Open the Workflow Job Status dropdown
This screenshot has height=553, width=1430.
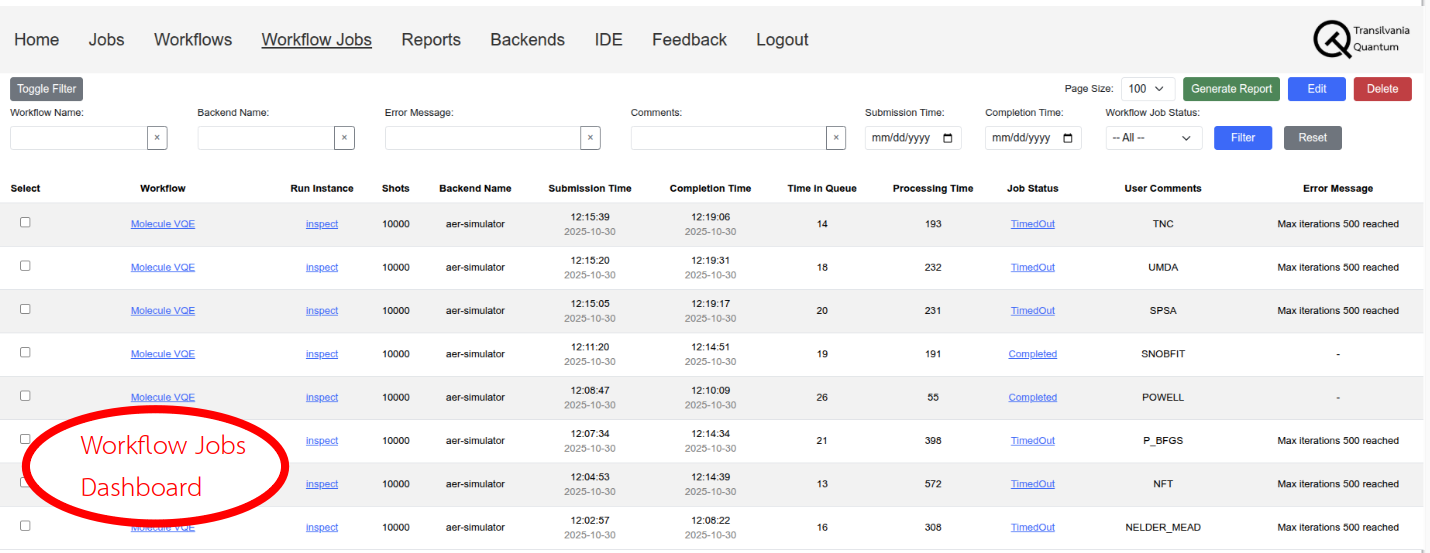pos(1154,138)
